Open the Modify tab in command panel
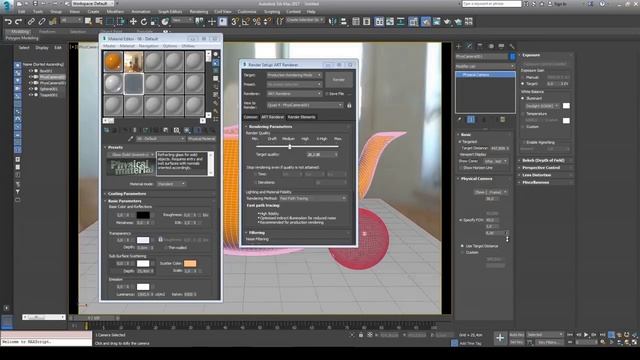The image size is (640, 360). click(469, 46)
